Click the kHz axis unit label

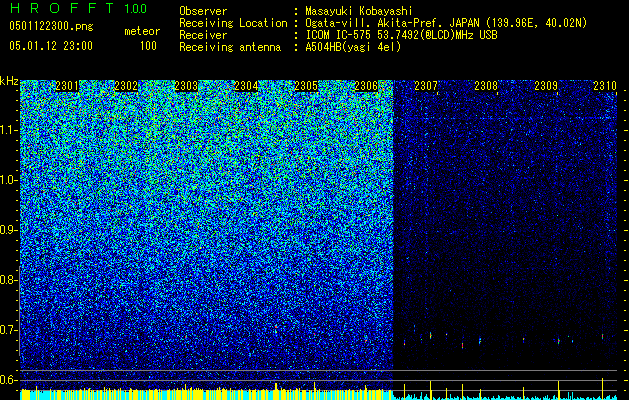[x=9, y=81]
